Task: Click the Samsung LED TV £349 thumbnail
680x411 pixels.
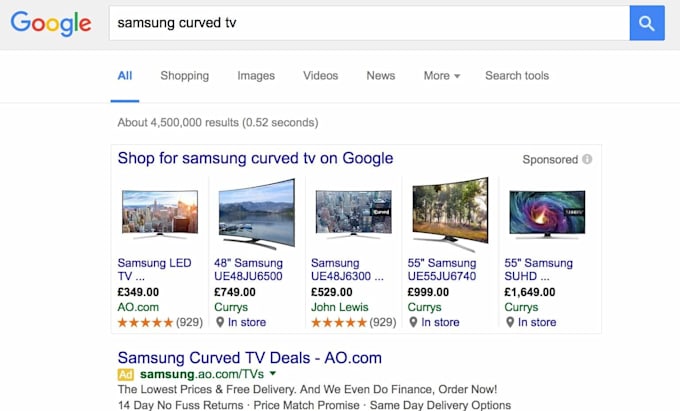Action: pos(159,213)
